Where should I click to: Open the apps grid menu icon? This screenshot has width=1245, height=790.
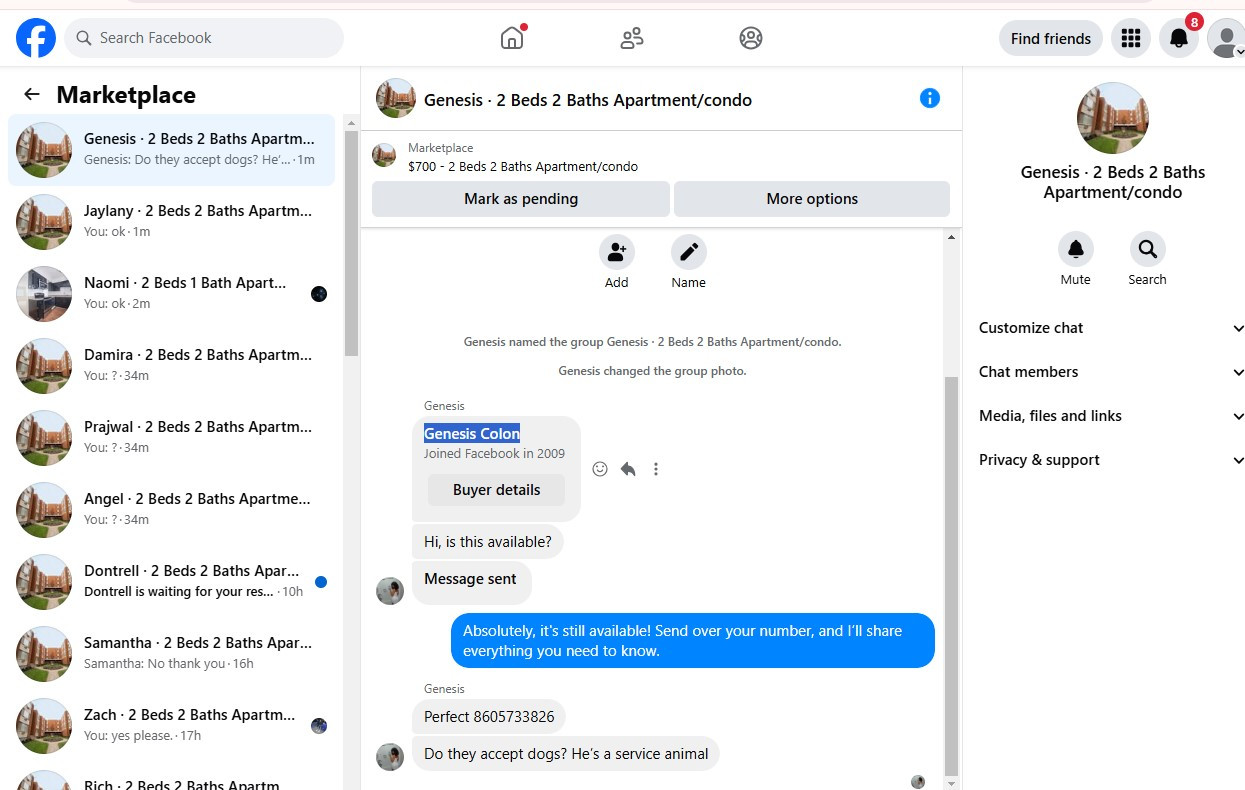click(x=1131, y=38)
